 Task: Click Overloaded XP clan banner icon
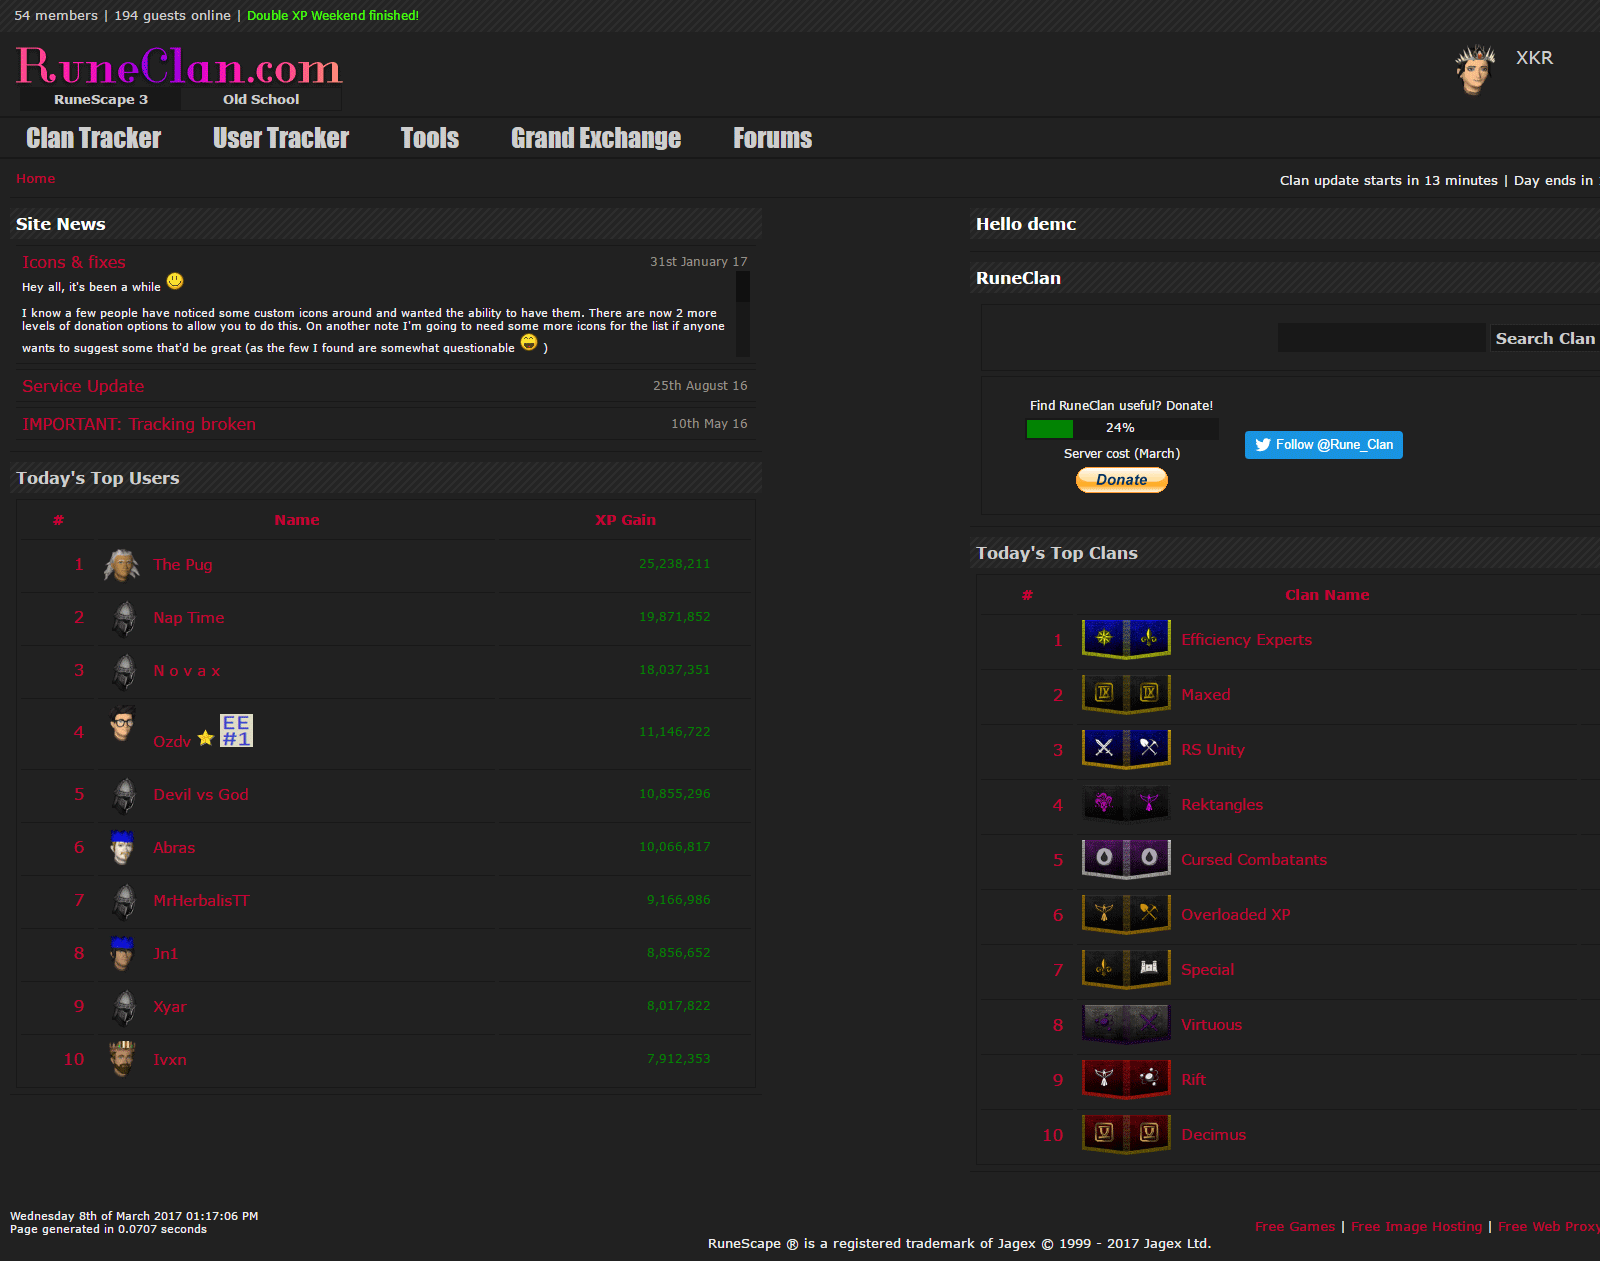coord(1126,914)
